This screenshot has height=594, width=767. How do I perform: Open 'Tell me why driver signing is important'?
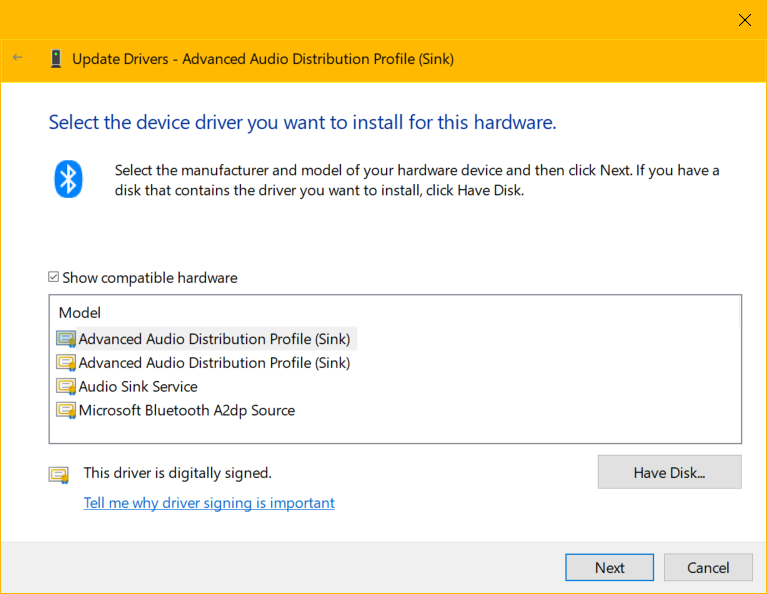209,503
